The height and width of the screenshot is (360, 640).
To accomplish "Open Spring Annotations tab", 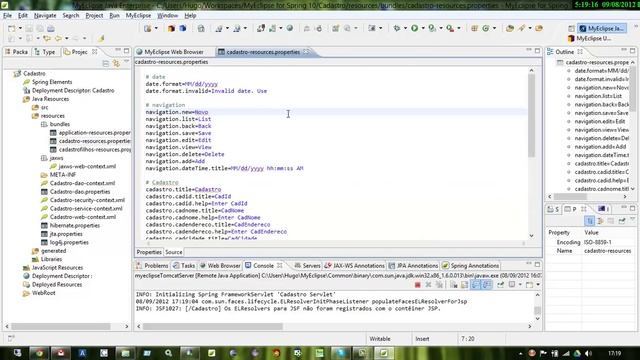I will 470,265.
